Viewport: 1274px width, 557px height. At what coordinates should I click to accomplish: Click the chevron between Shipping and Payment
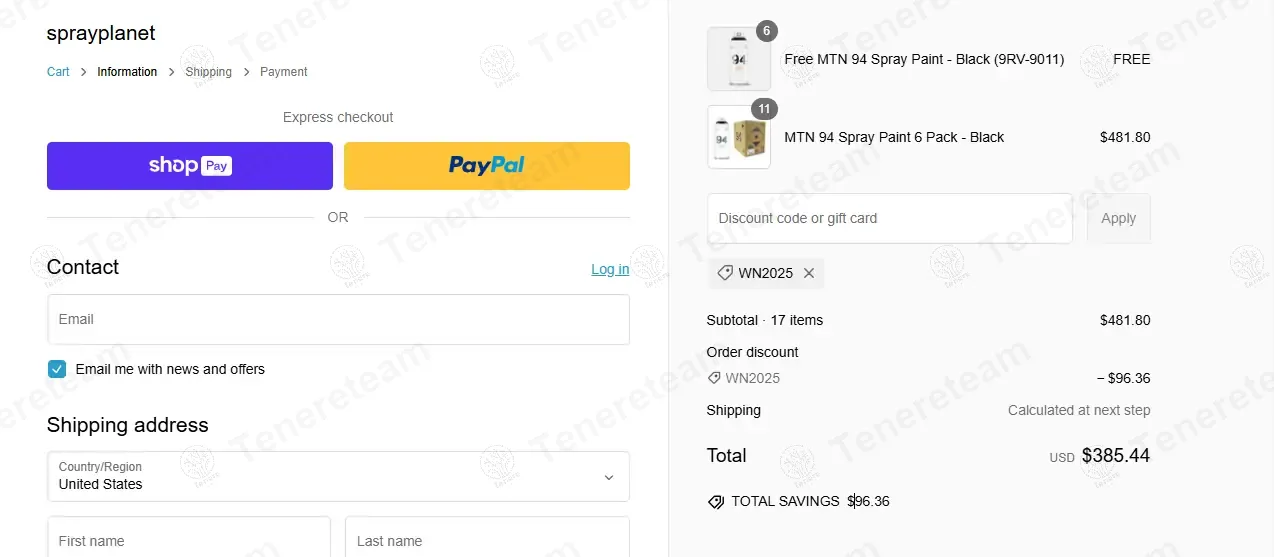pos(246,72)
